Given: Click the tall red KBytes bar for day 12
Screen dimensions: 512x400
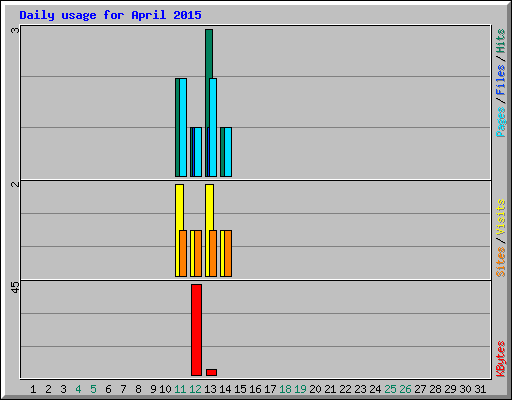Looking at the screenshot, I should point(196,330).
